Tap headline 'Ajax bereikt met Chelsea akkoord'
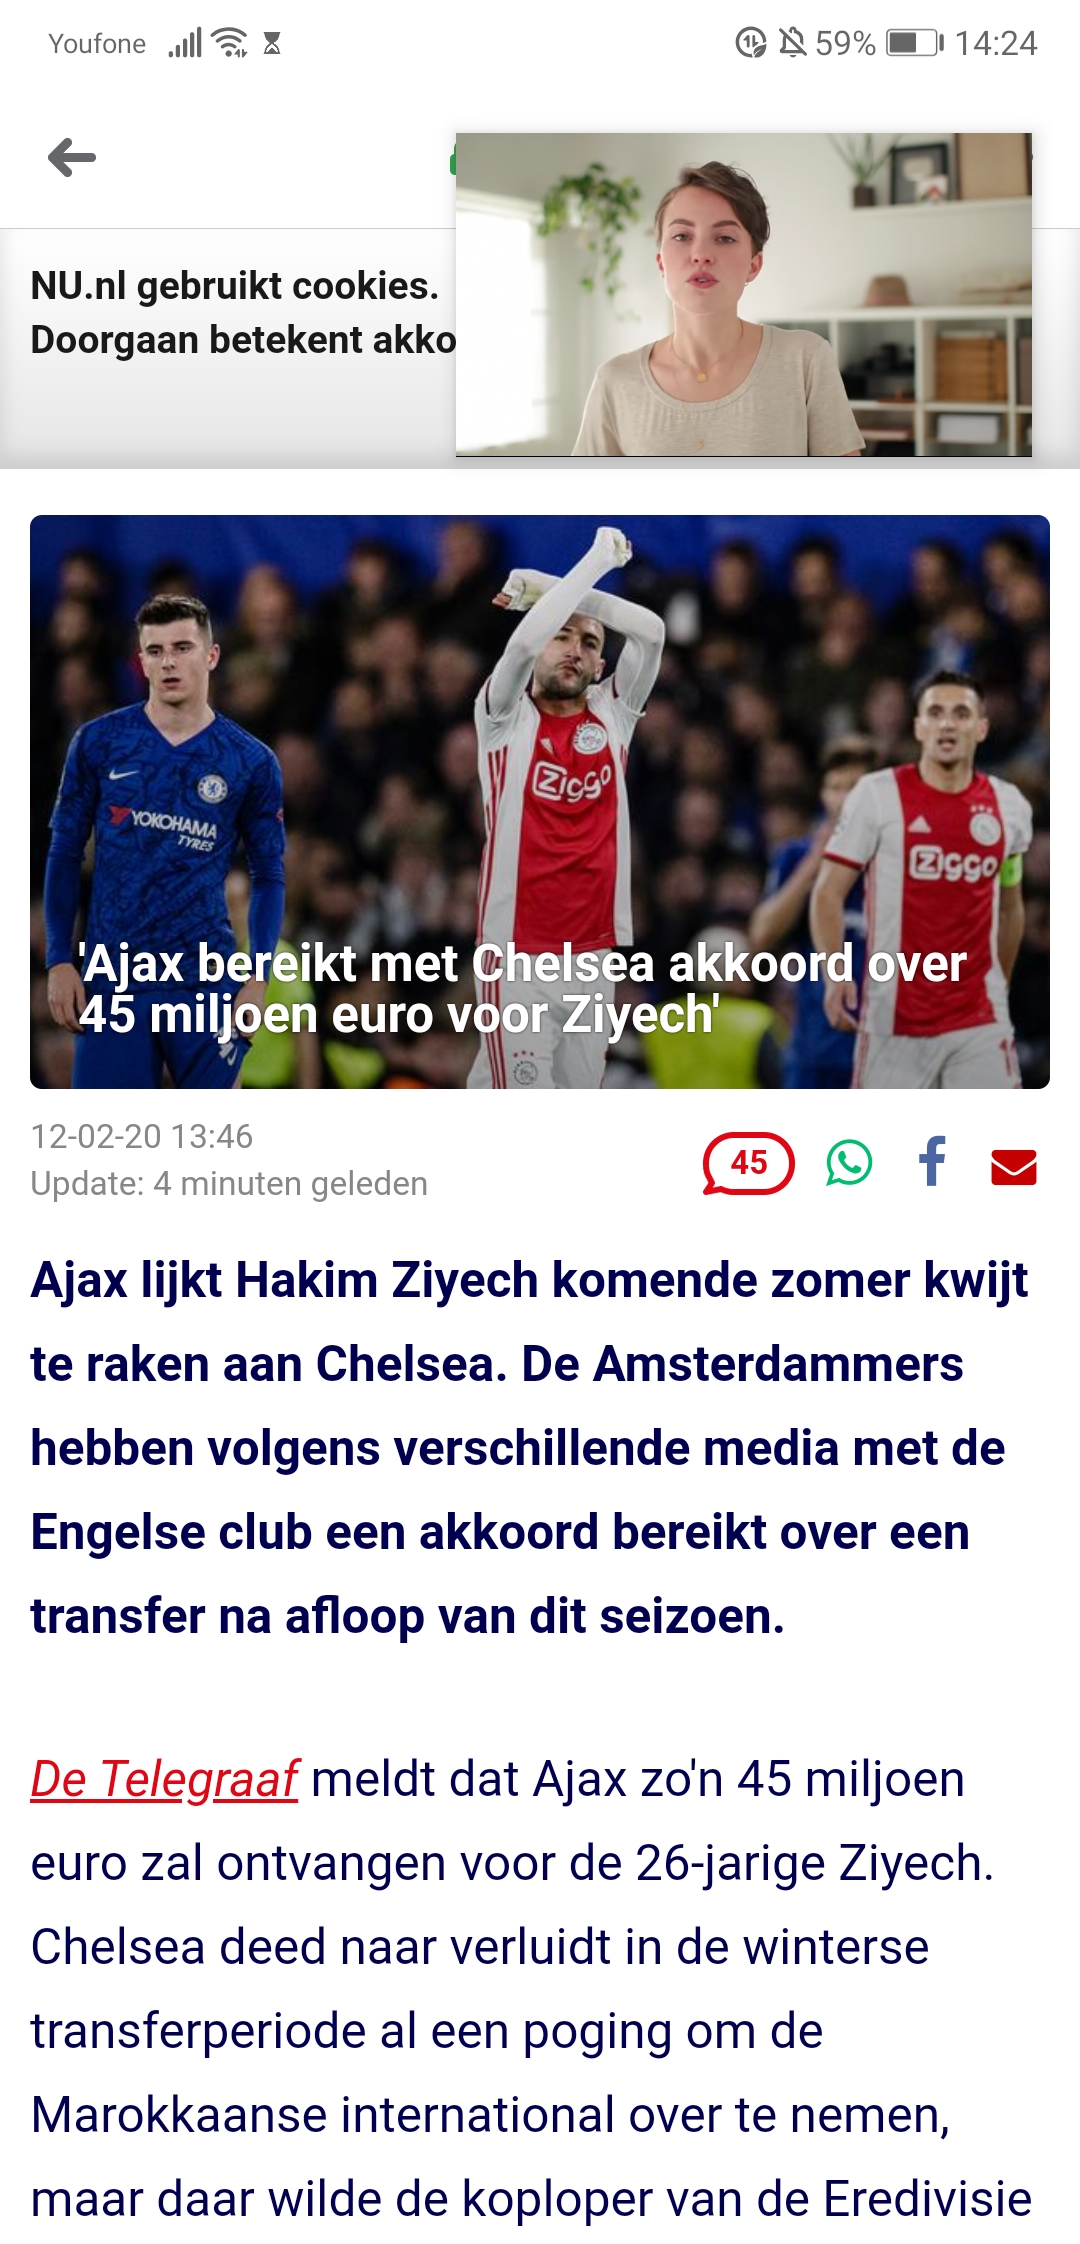This screenshot has width=1080, height=2244. pyautogui.click(x=522, y=989)
